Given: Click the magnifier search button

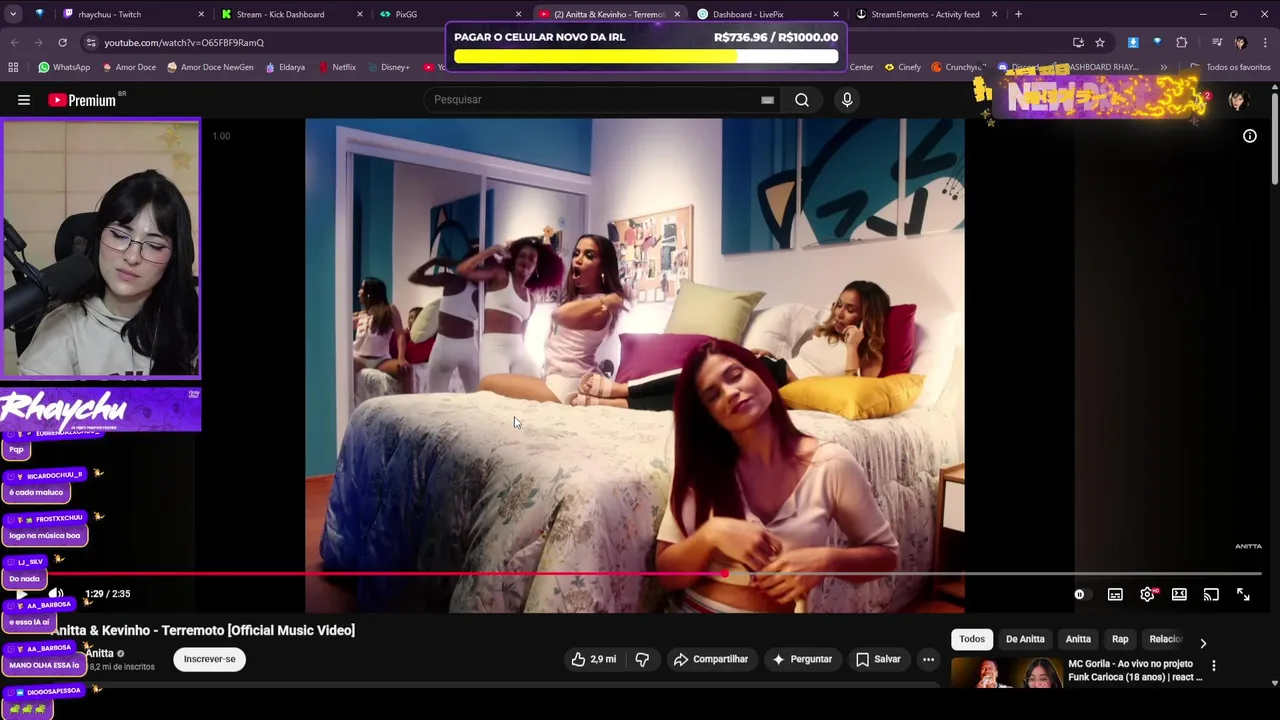Looking at the screenshot, I should pos(802,100).
